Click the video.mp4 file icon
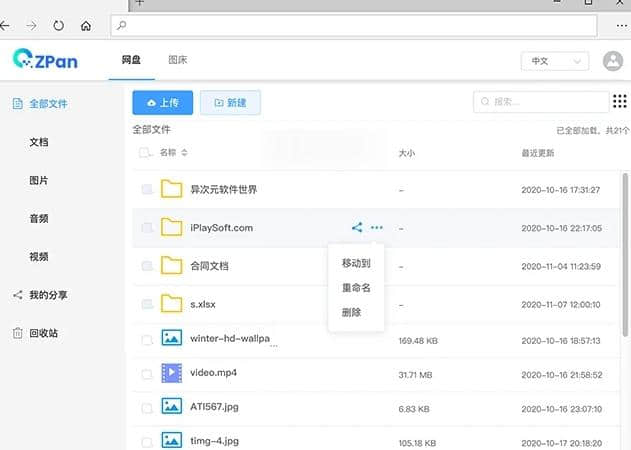The image size is (631, 450). [x=172, y=373]
